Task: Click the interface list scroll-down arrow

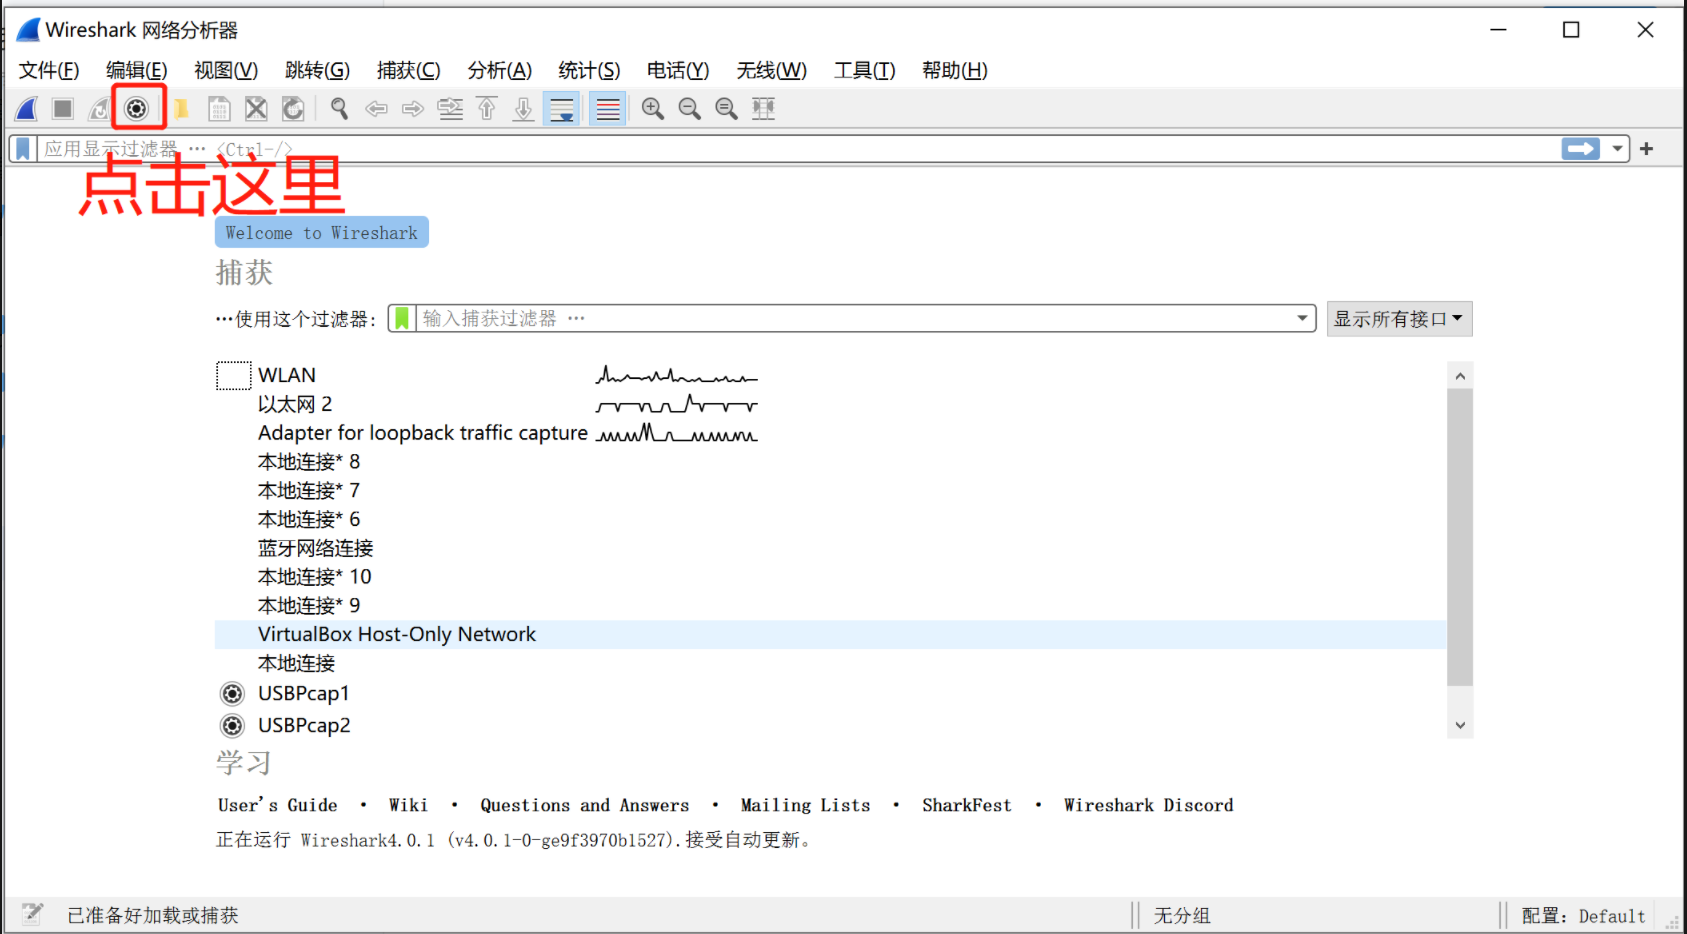Action: point(1460,725)
